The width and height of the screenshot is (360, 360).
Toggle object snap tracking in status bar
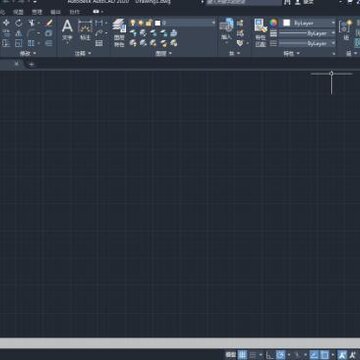pos(314,355)
